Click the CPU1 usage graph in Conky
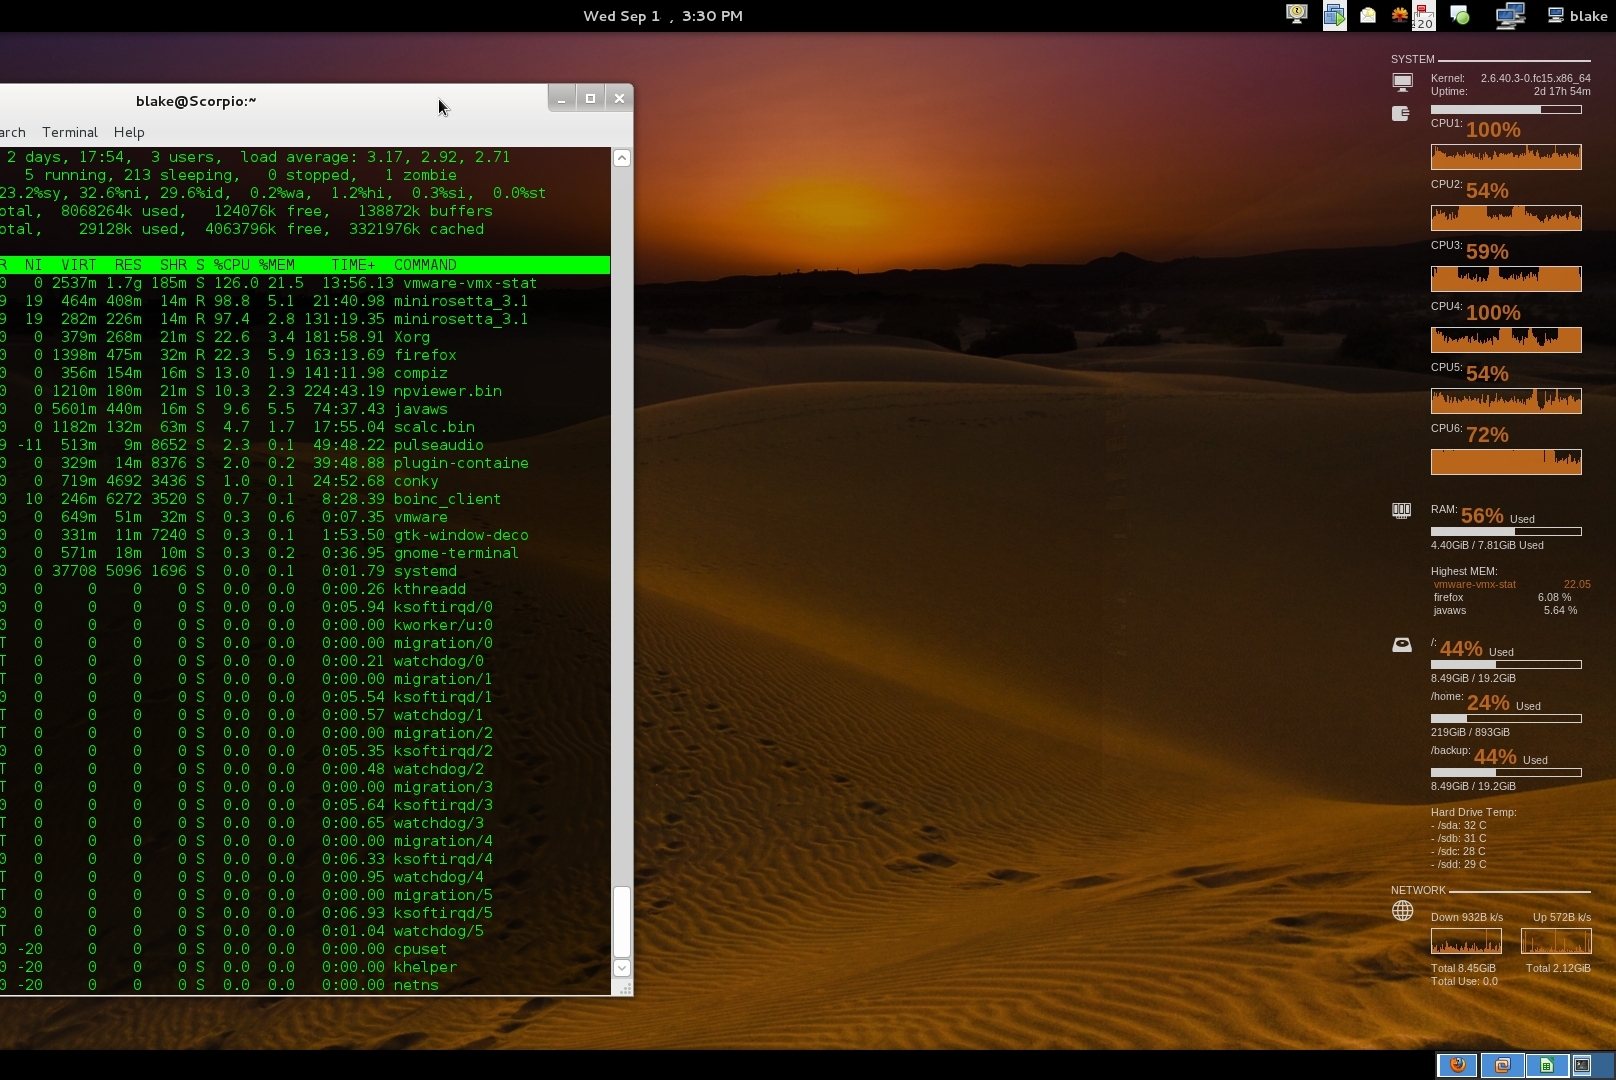1616x1080 pixels. click(x=1506, y=157)
